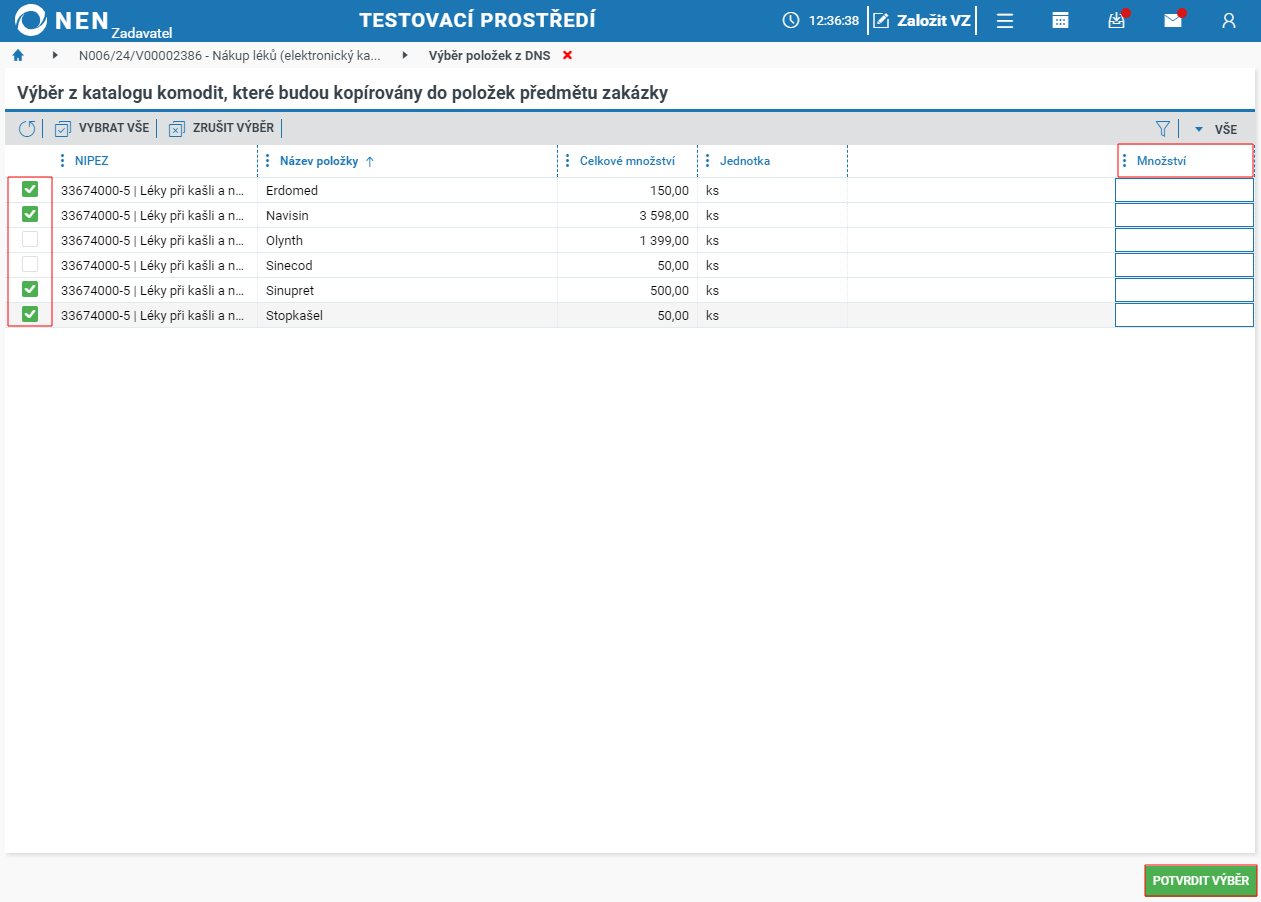This screenshot has height=902, width=1261.
Task: Open the filter funnel icon
Action: [1163, 128]
